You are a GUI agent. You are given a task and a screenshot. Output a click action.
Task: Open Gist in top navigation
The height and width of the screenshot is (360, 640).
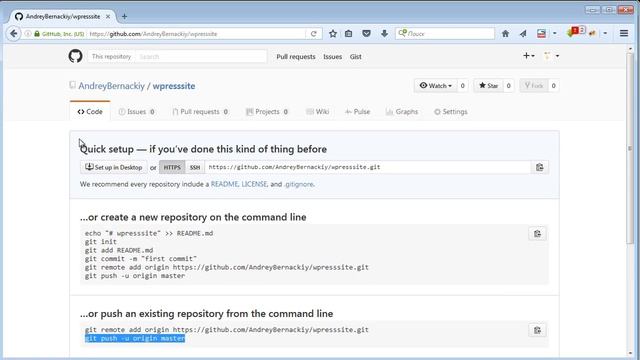(356, 57)
